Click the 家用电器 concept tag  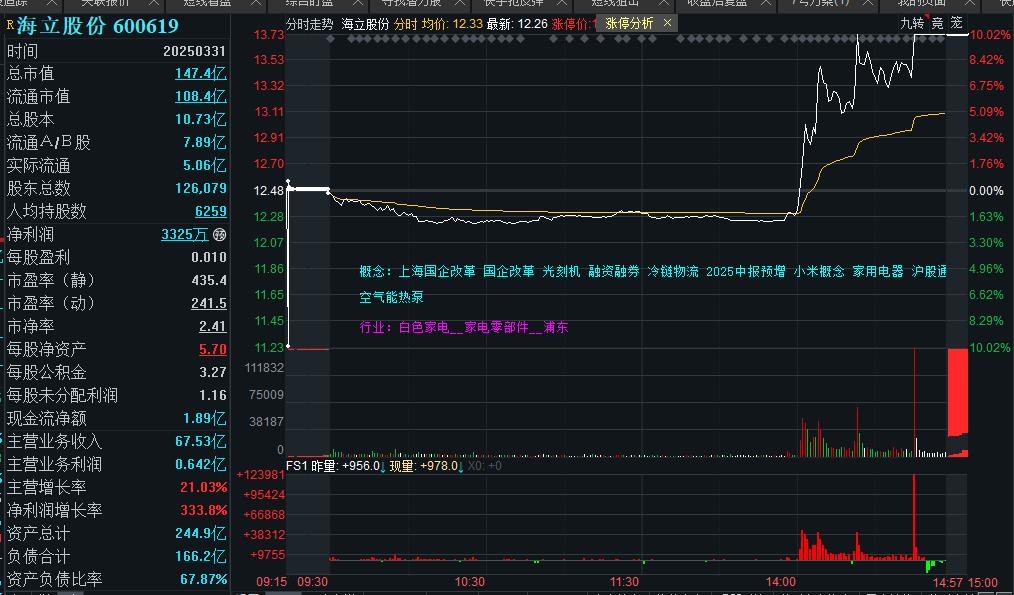click(x=878, y=272)
